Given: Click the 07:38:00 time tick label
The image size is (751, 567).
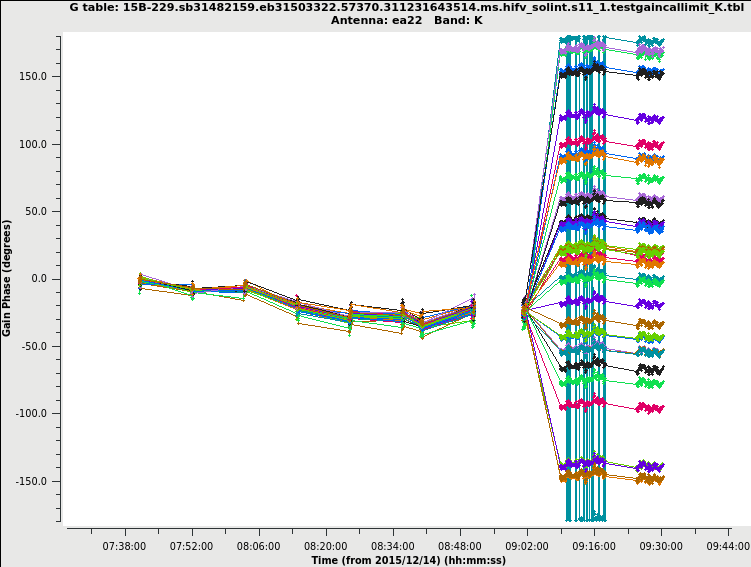Looking at the screenshot, I should 125,546.
